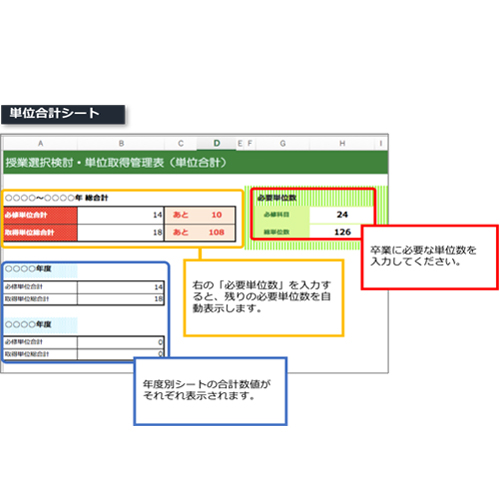
Task: Select the second ○○○○年度 header cell
Action: (40, 325)
